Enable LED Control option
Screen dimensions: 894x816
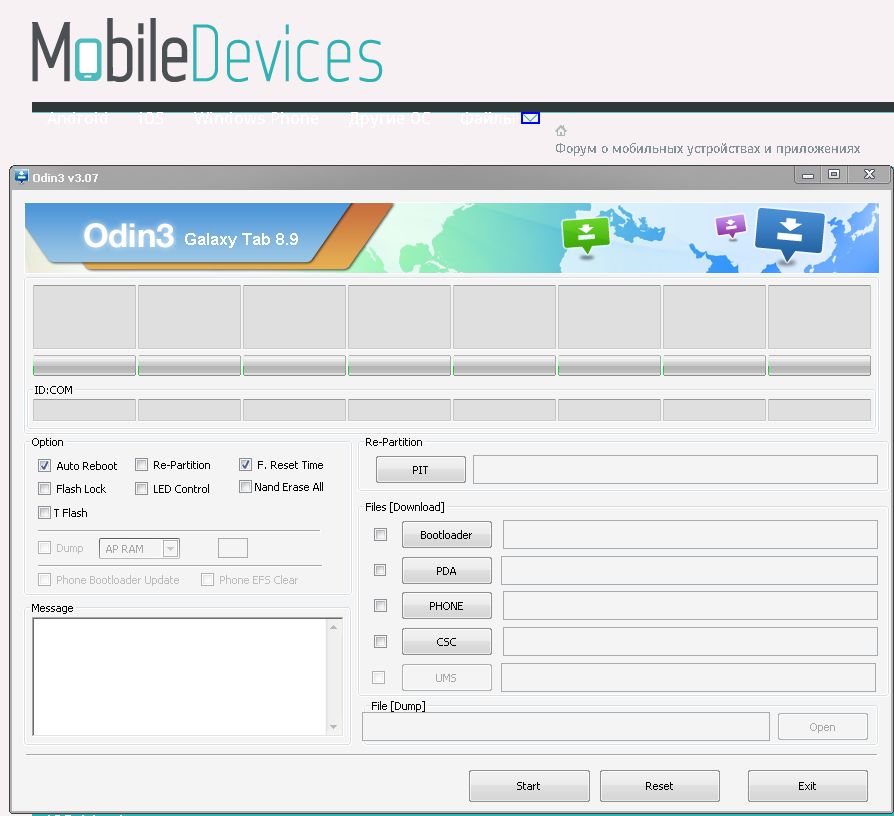[141, 489]
